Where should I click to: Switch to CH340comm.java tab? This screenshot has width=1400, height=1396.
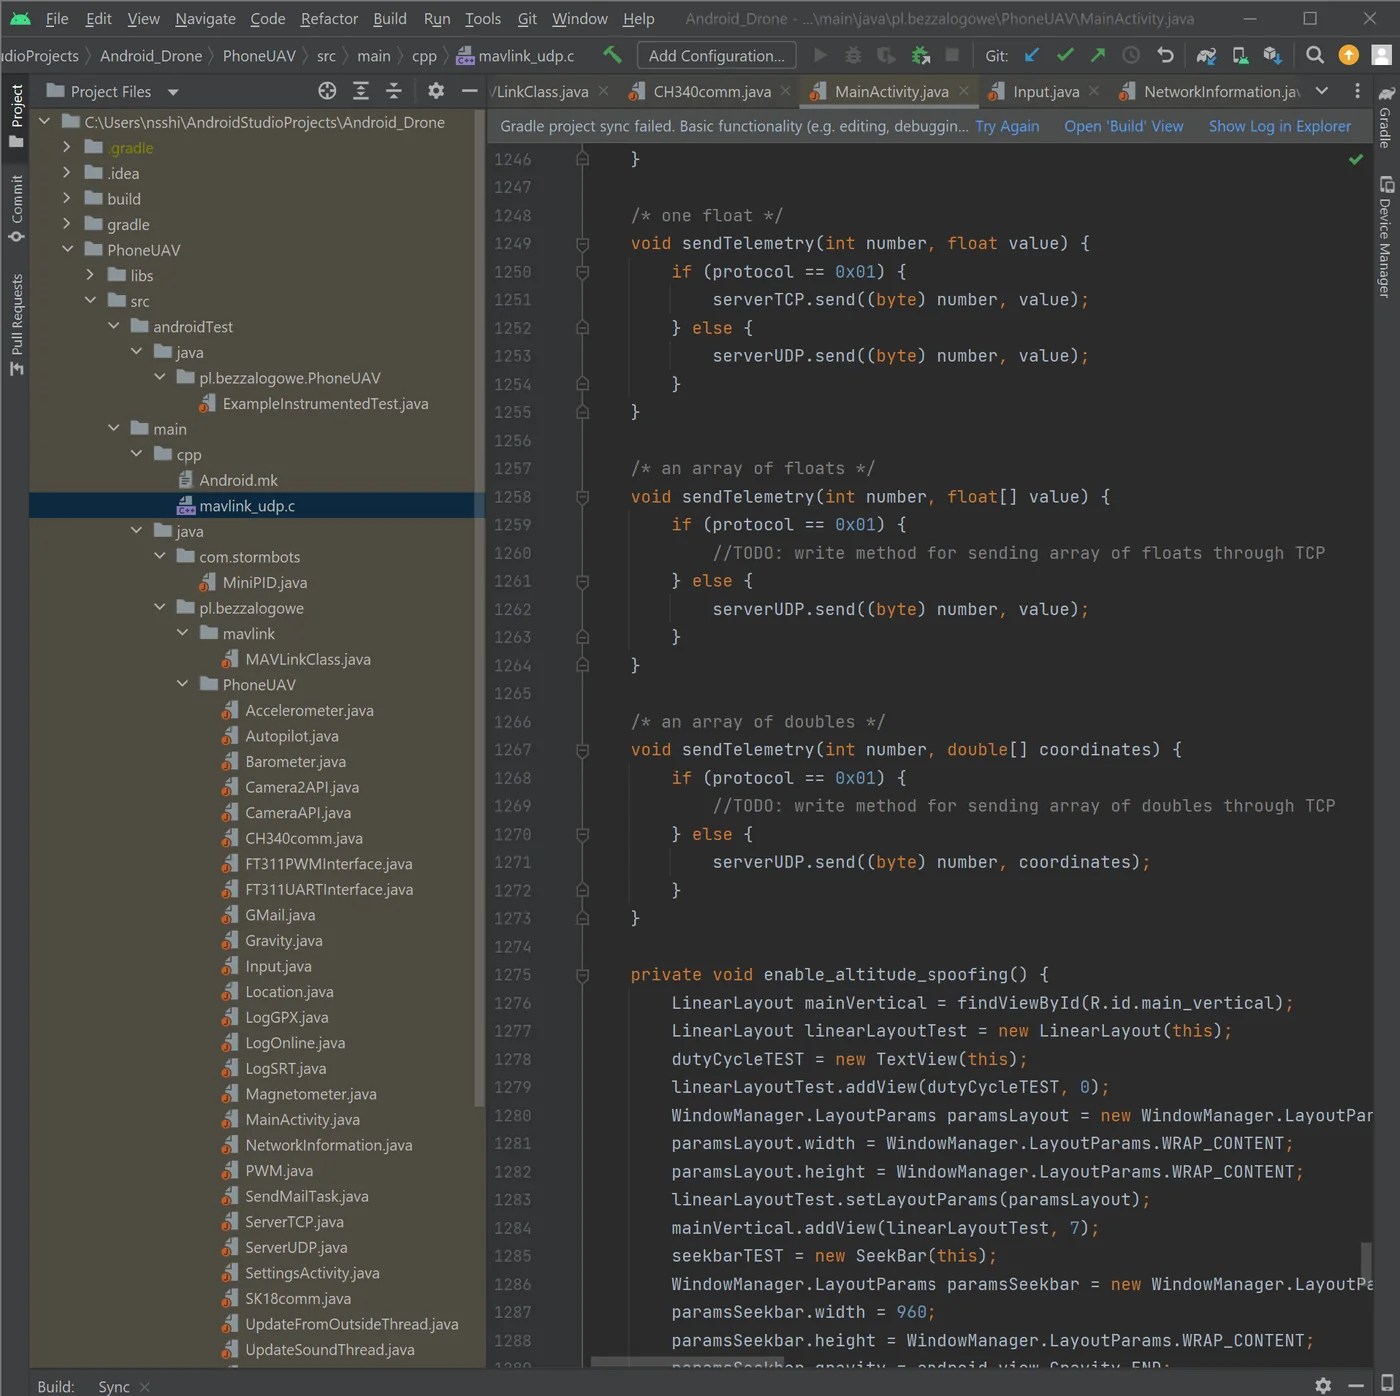tap(712, 91)
